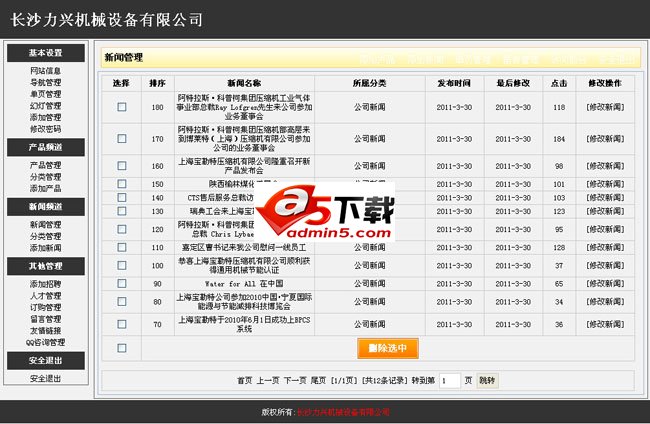Click [修改新闻] for row 70
This screenshot has width=650, height=424.
pos(605,324)
